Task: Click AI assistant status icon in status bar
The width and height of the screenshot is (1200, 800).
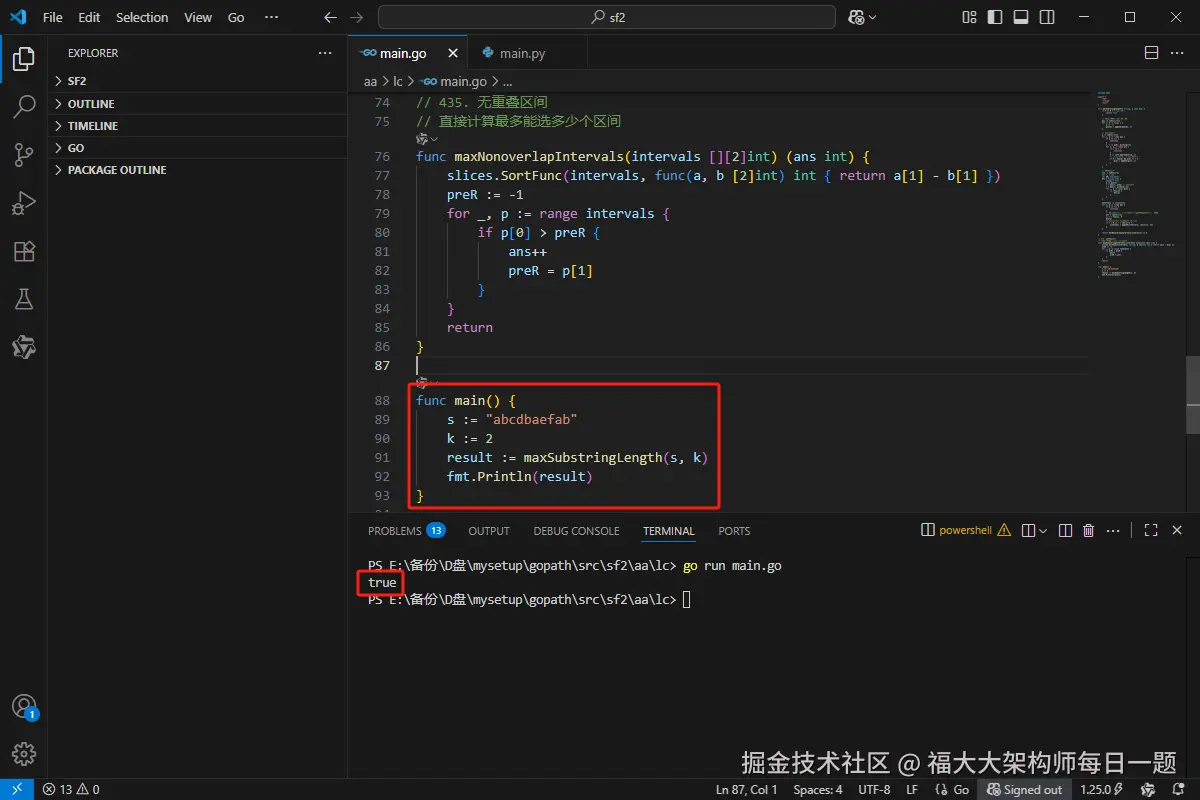Action: (1148, 789)
